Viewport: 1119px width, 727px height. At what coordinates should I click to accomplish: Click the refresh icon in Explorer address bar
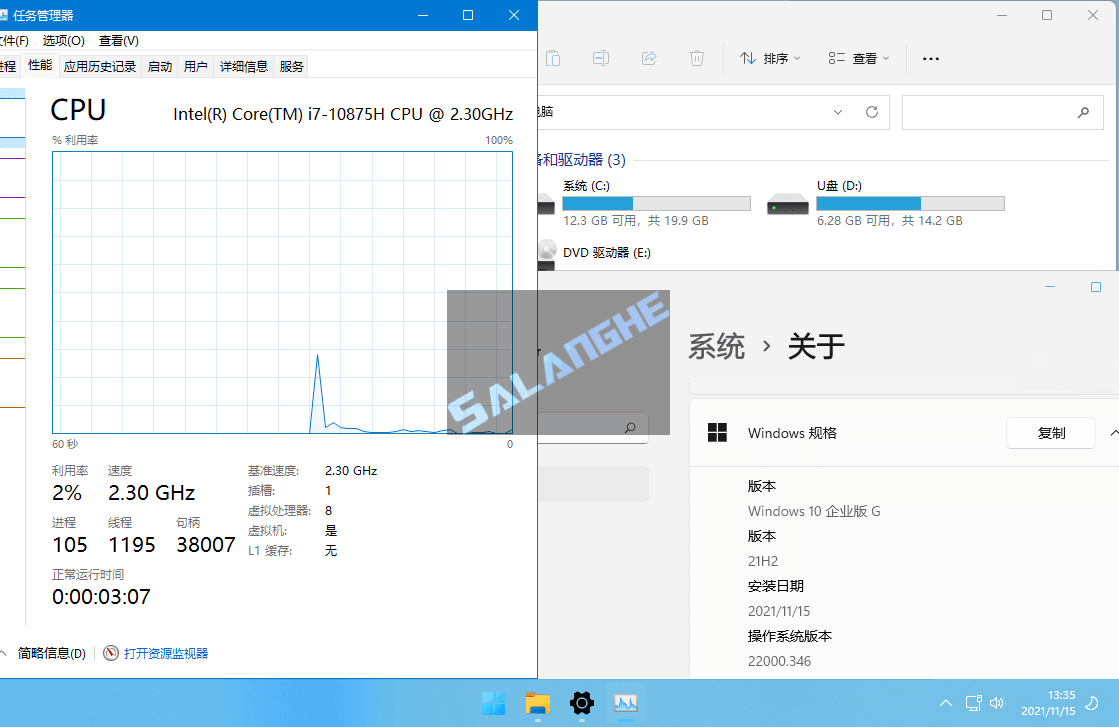click(871, 112)
